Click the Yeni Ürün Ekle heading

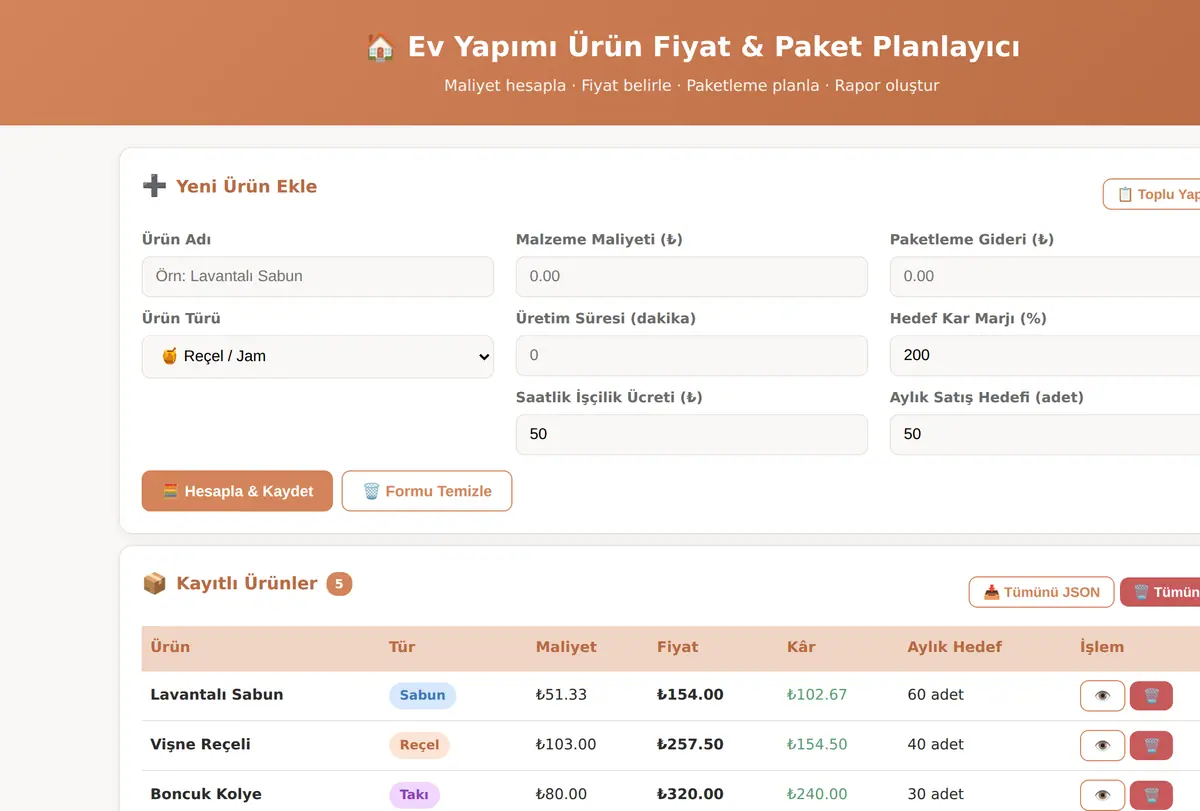pos(246,186)
